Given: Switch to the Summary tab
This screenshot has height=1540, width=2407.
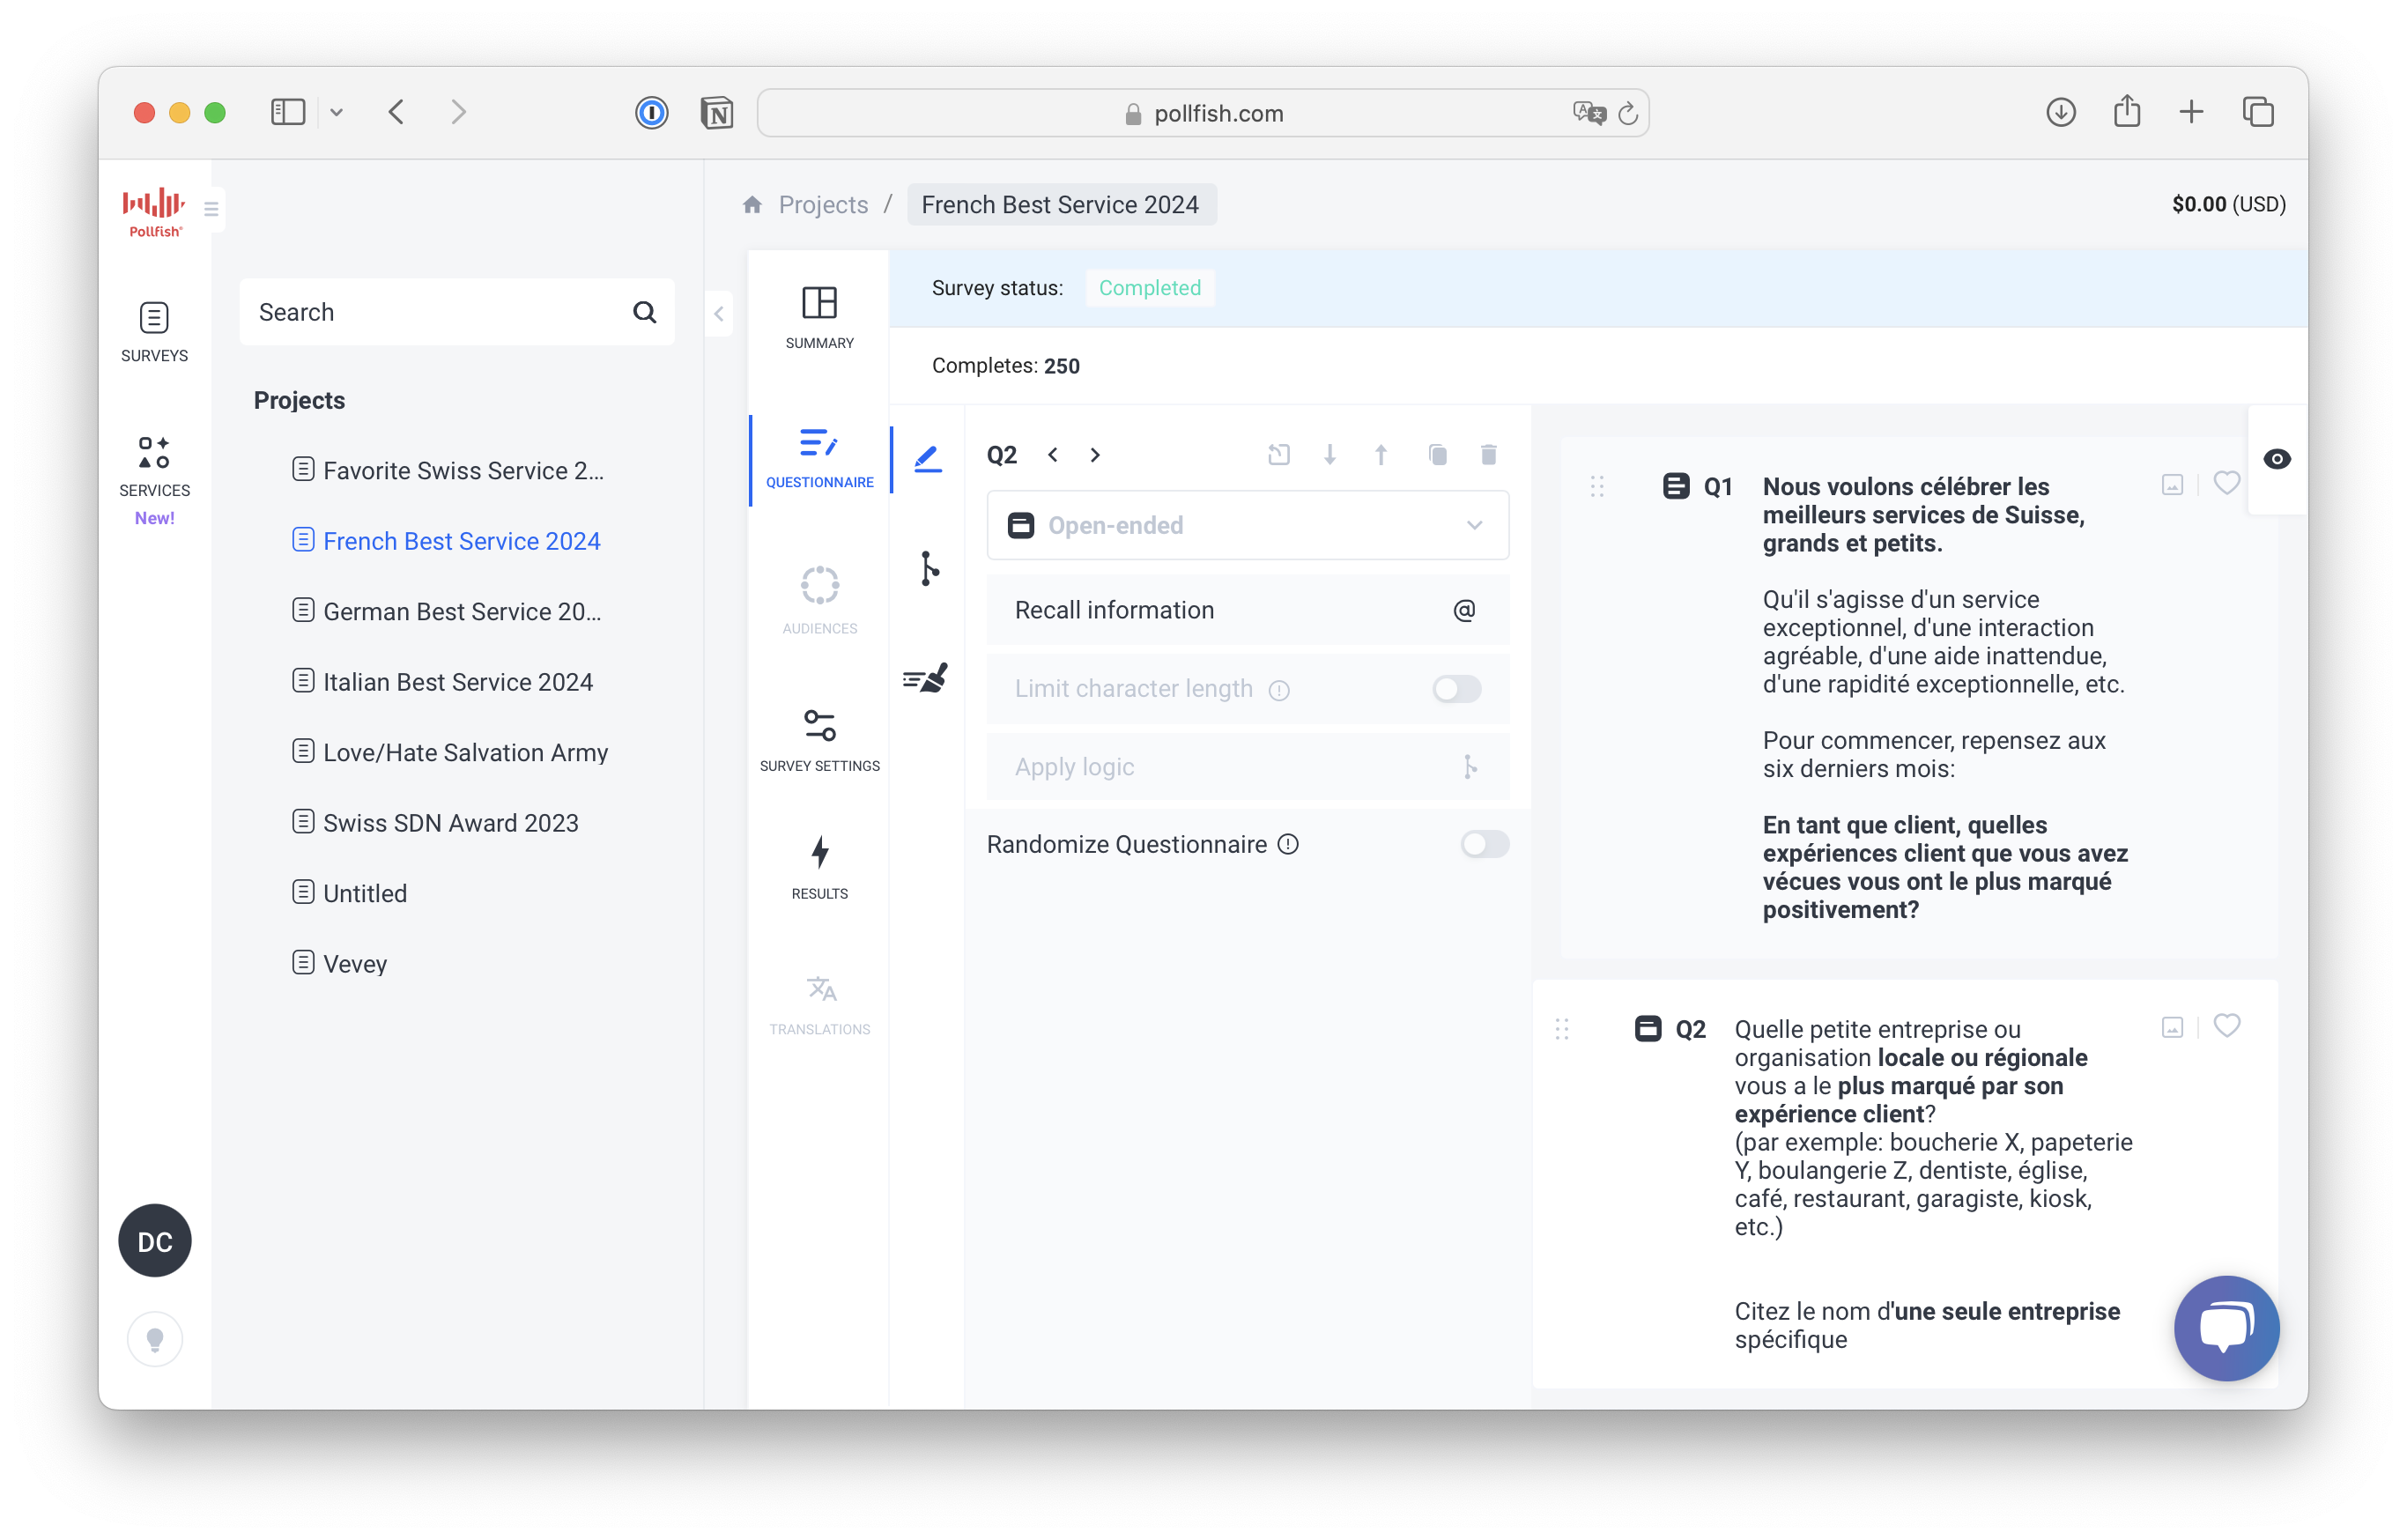Looking at the screenshot, I should pos(819,317).
